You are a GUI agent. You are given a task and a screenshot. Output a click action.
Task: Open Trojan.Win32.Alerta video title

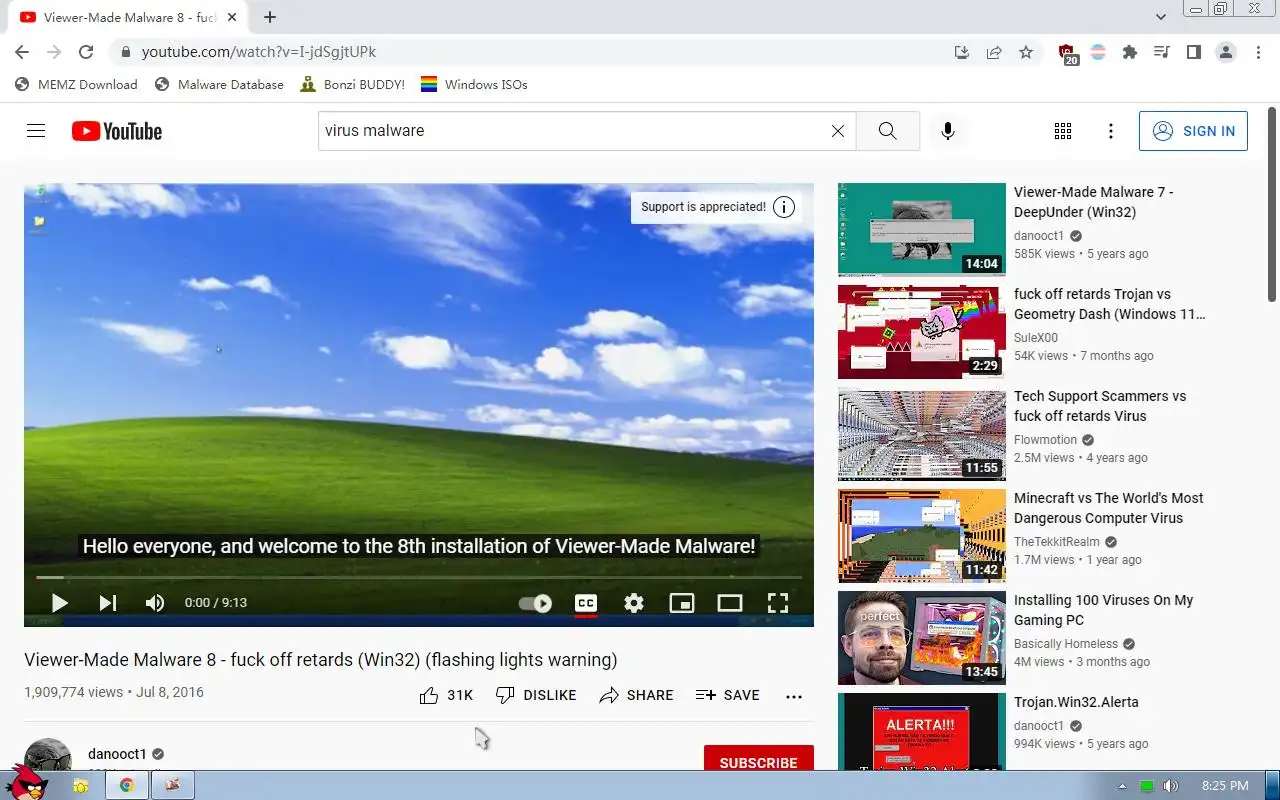1076,702
